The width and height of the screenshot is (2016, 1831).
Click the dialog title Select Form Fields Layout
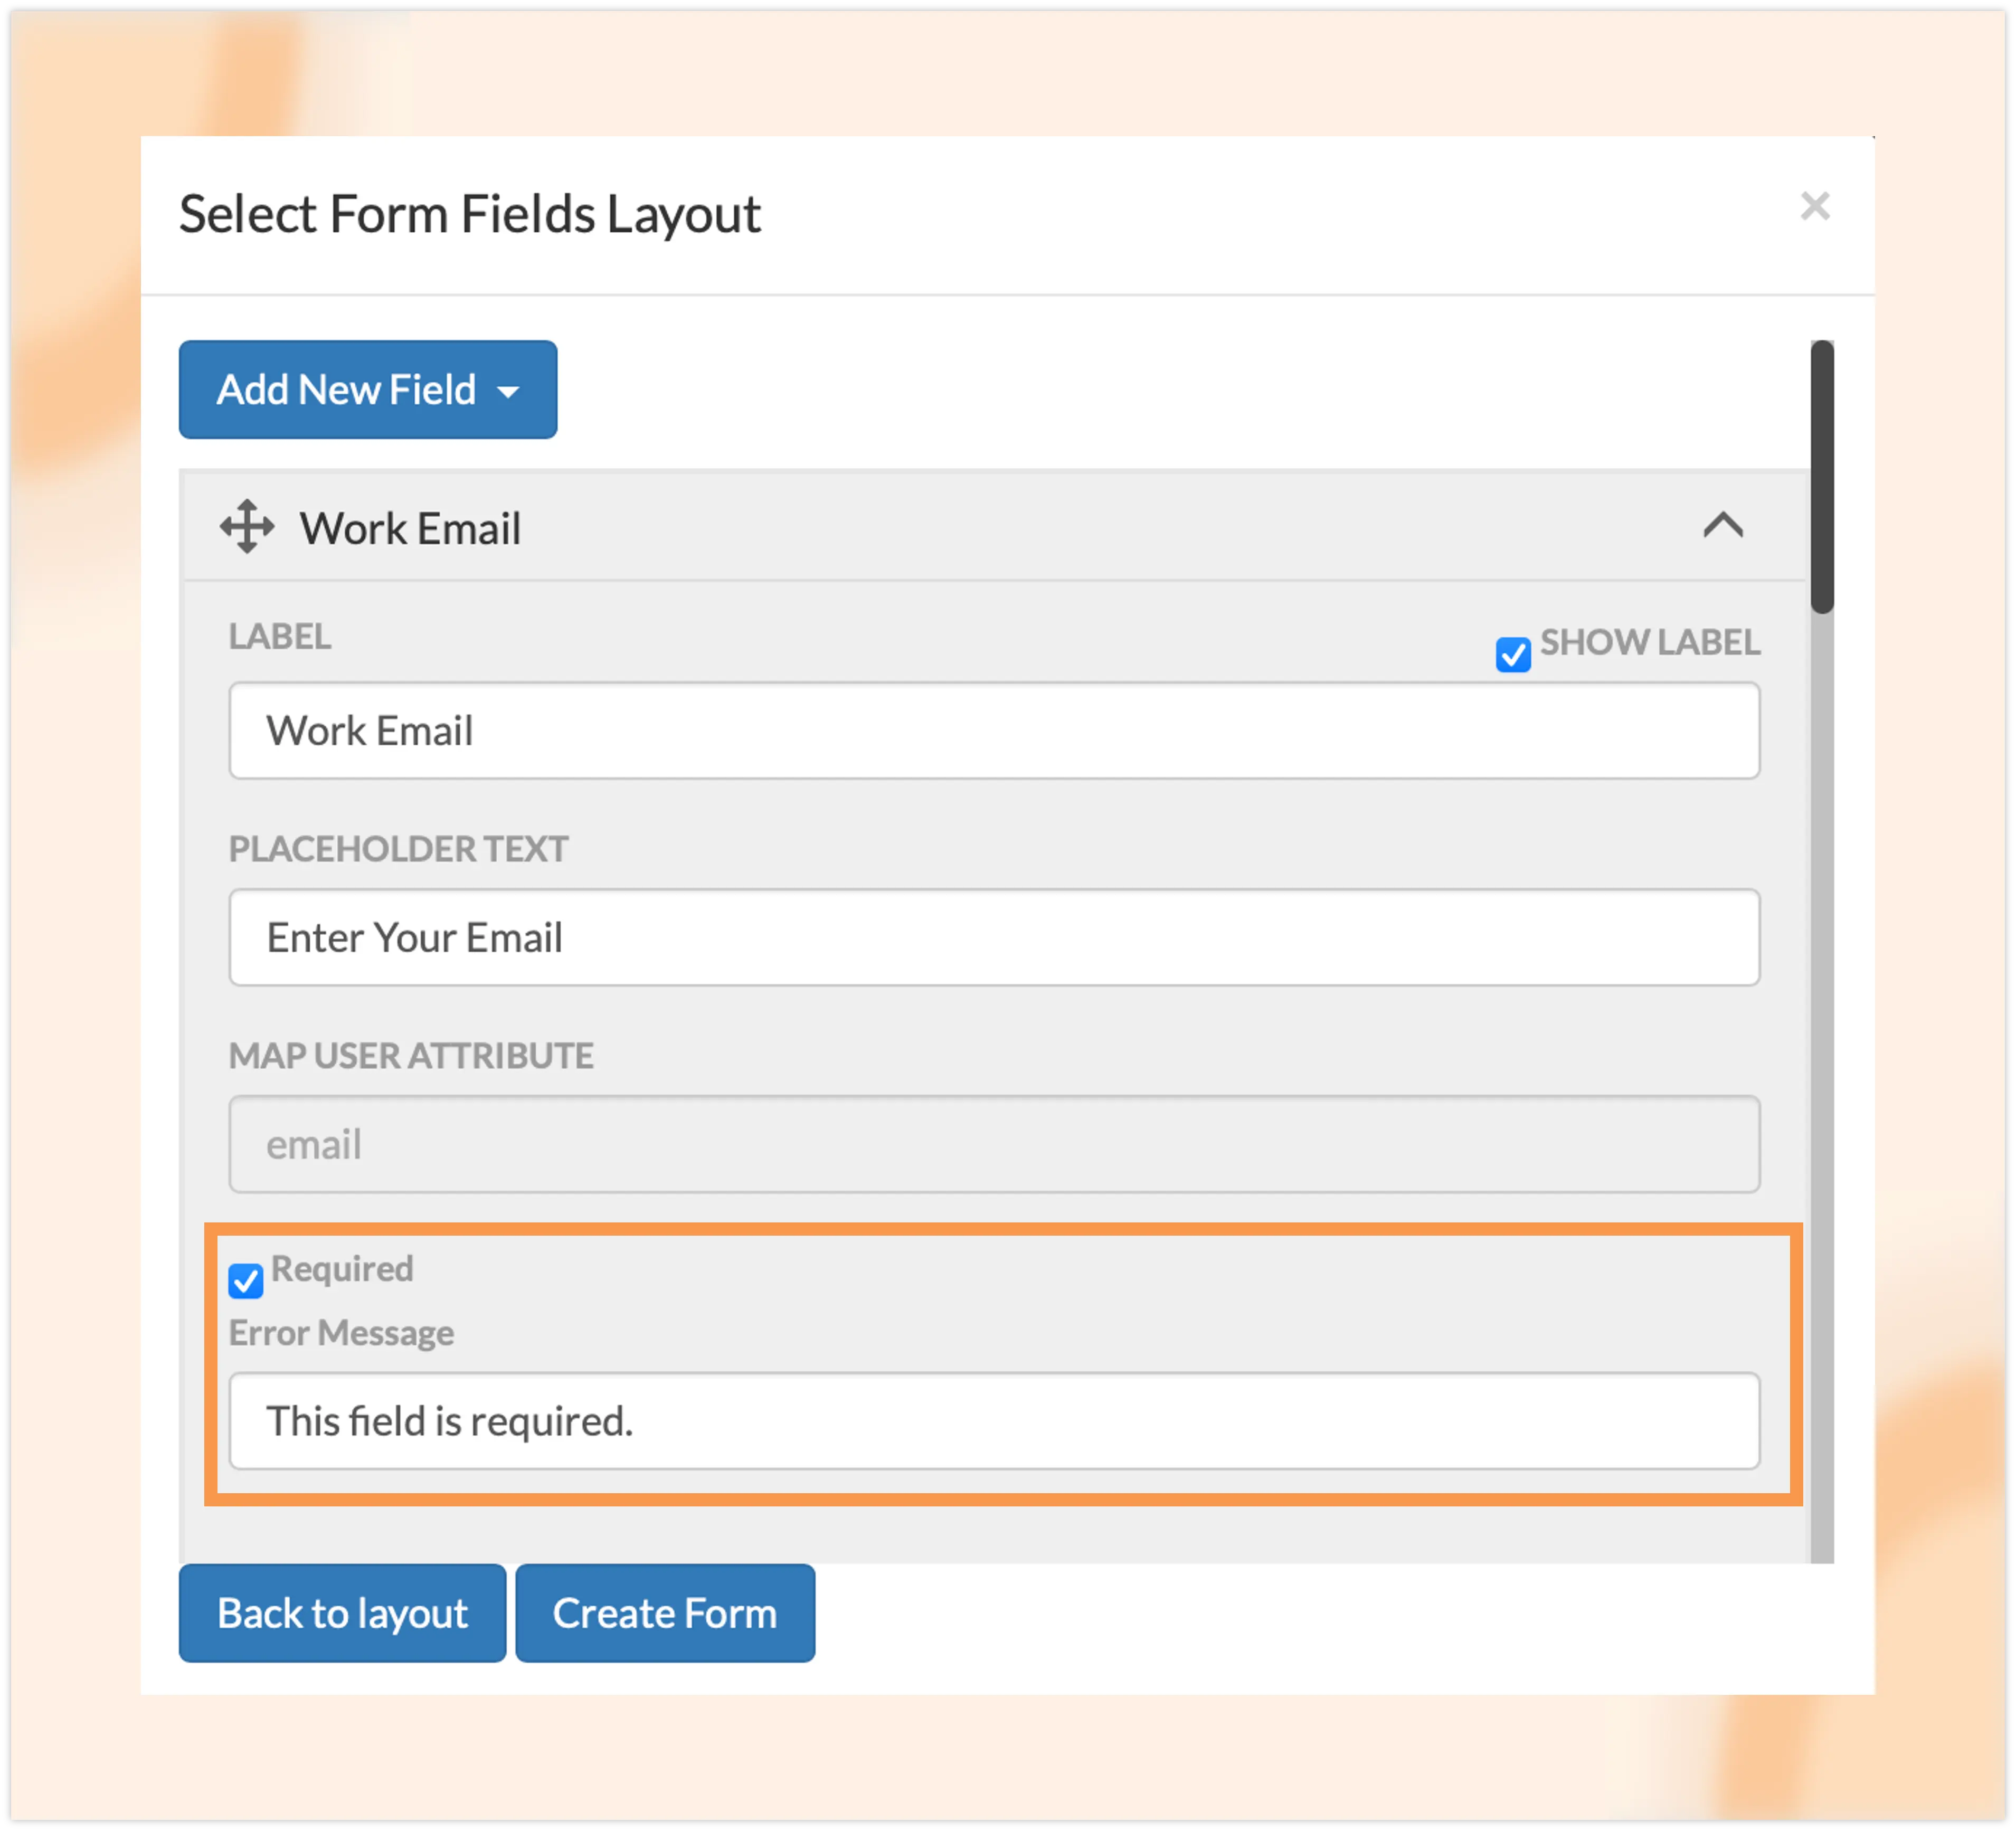click(x=469, y=214)
